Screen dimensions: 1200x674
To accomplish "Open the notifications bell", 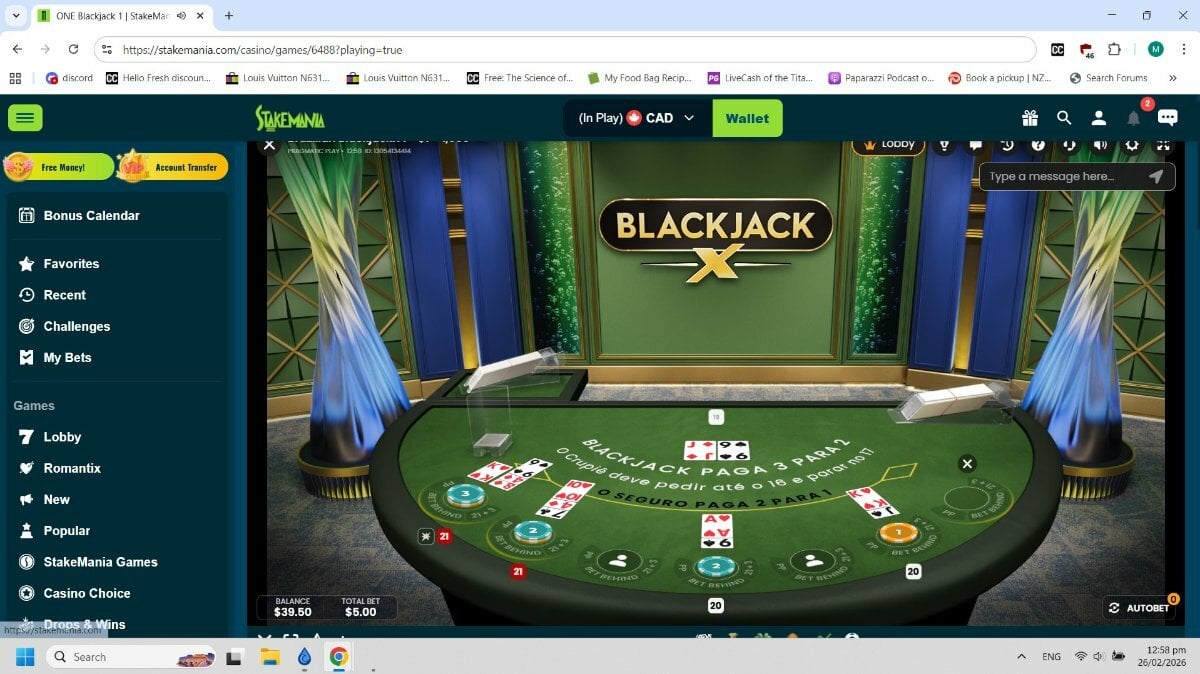I will 1133,118.
